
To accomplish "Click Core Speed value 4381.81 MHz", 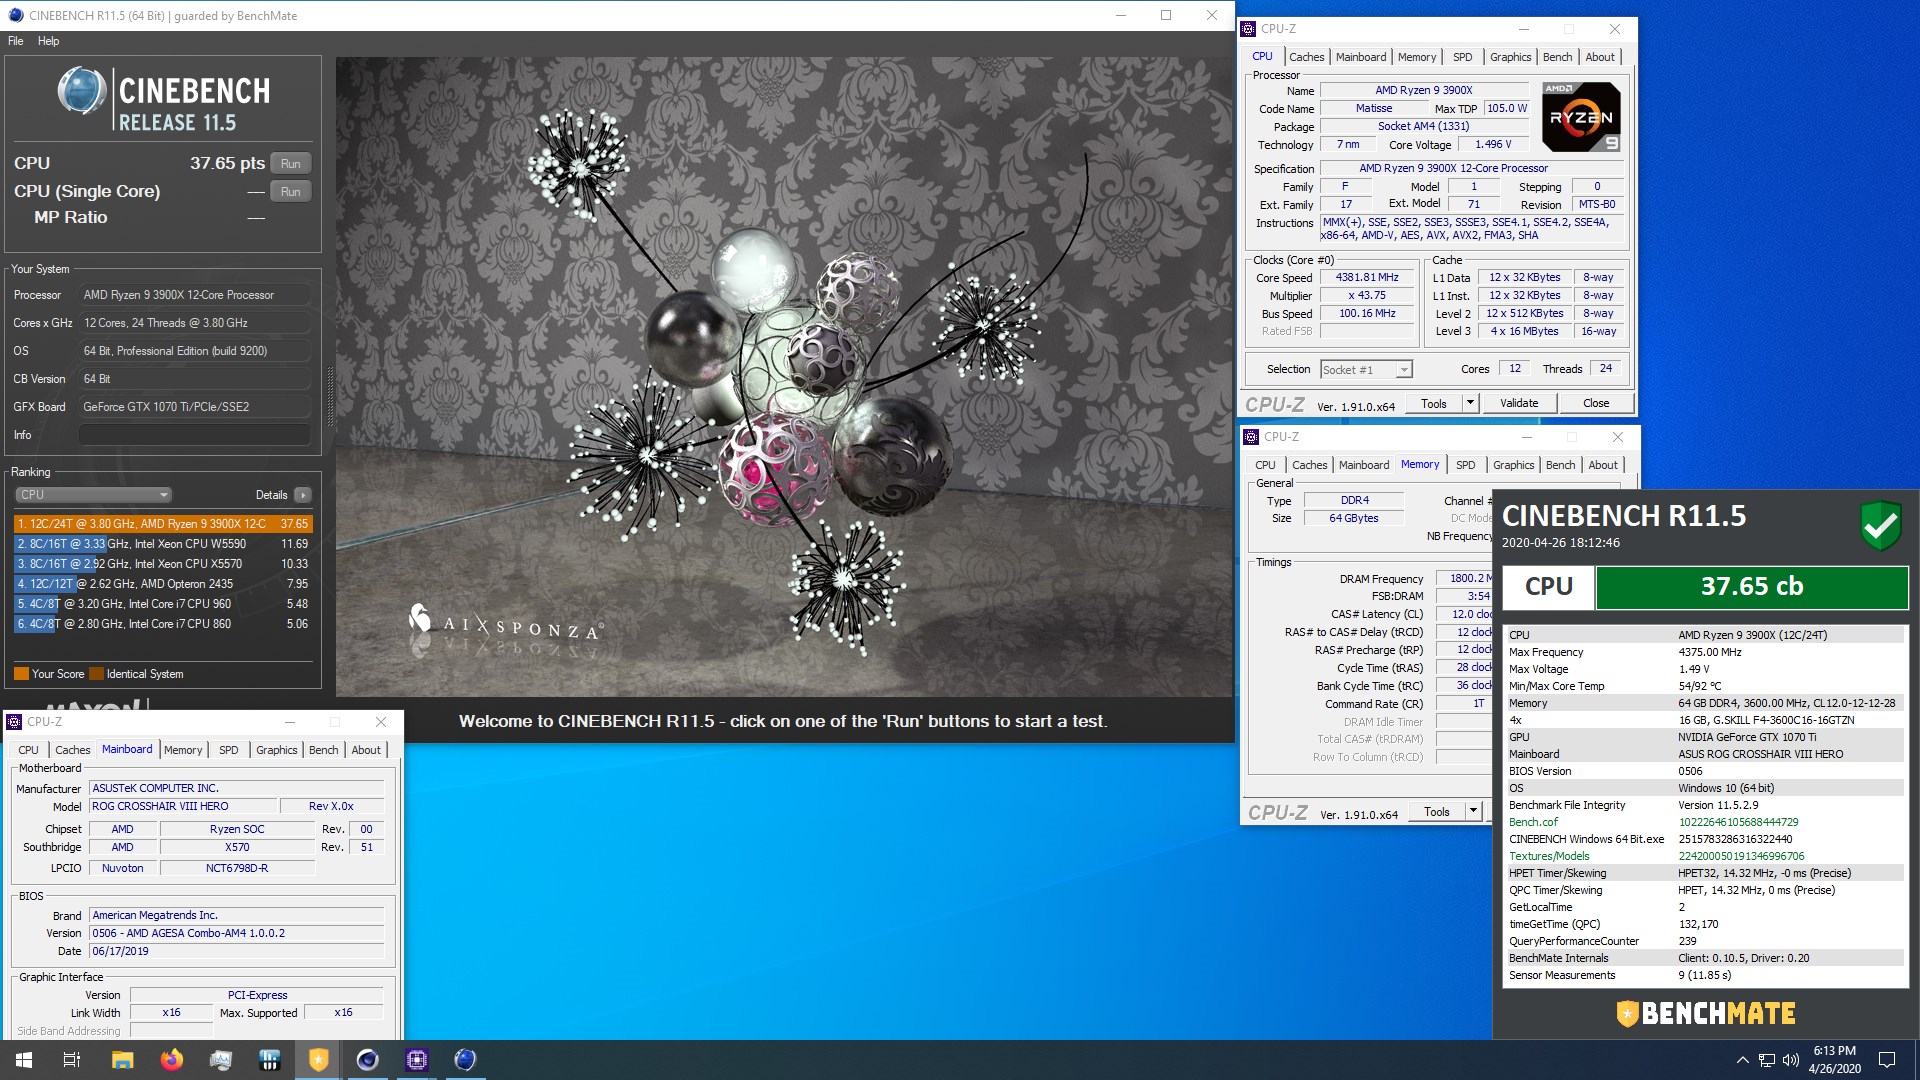I will pos(1367,278).
